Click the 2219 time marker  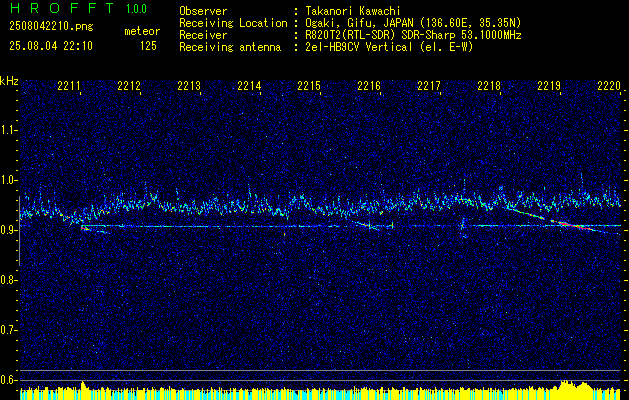(549, 86)
